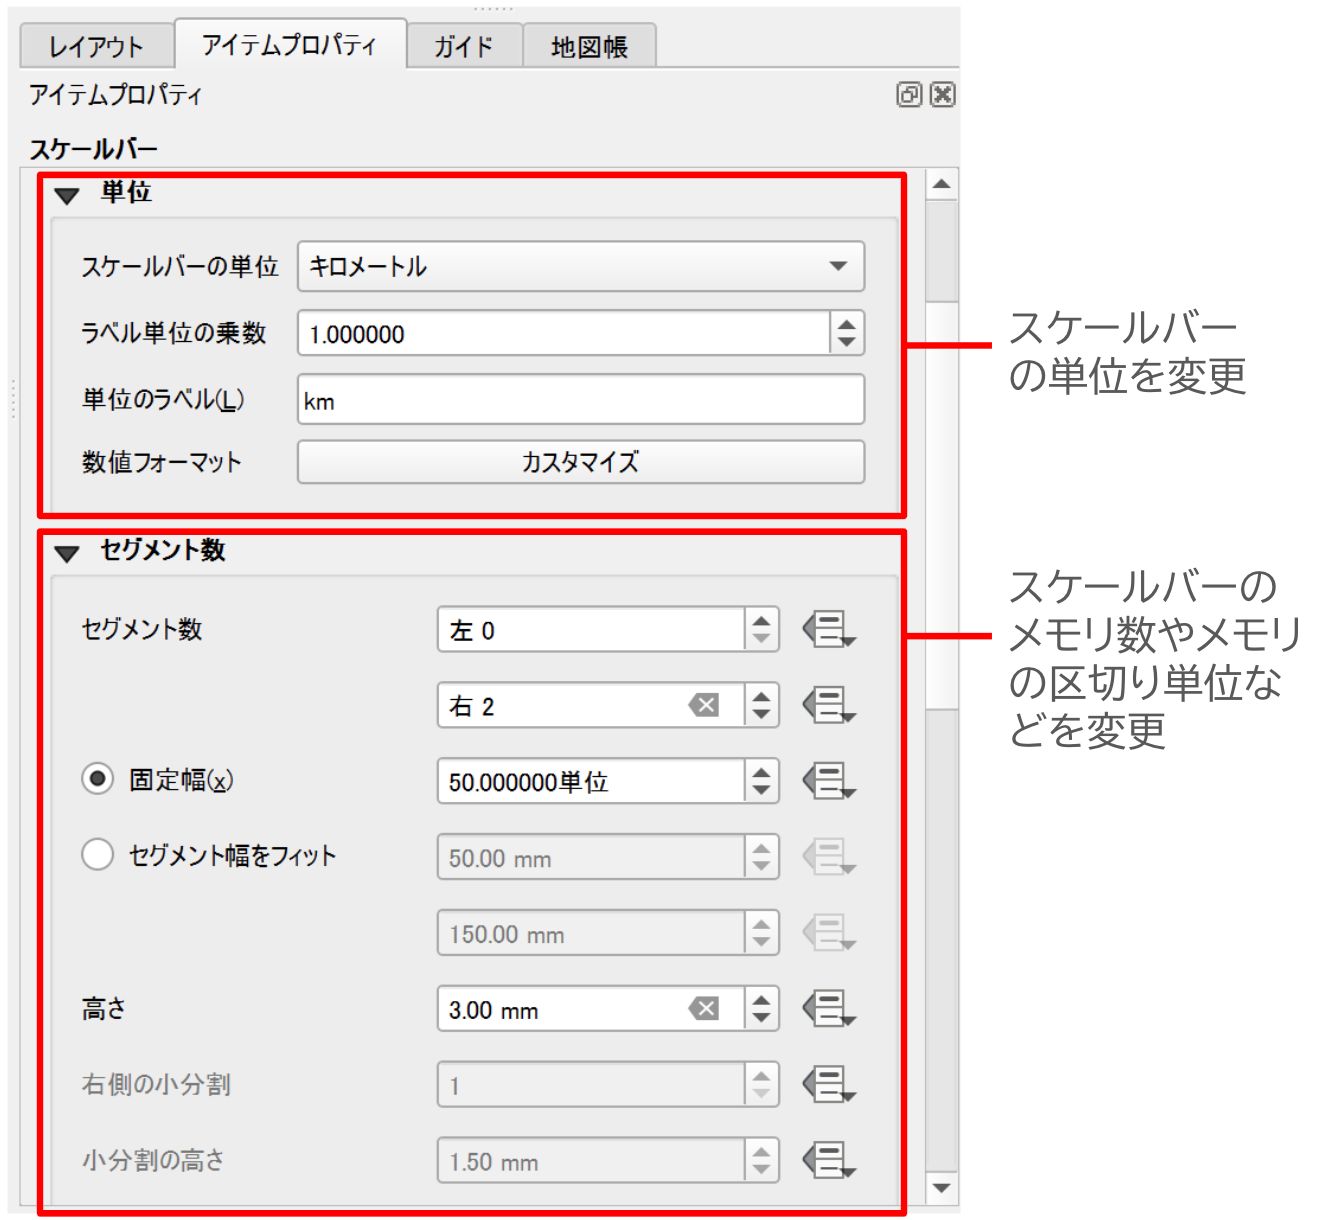This screenshot has height=1220, width=1322.
Task: Open data-defined override for right segments
Action: [829, 706]
